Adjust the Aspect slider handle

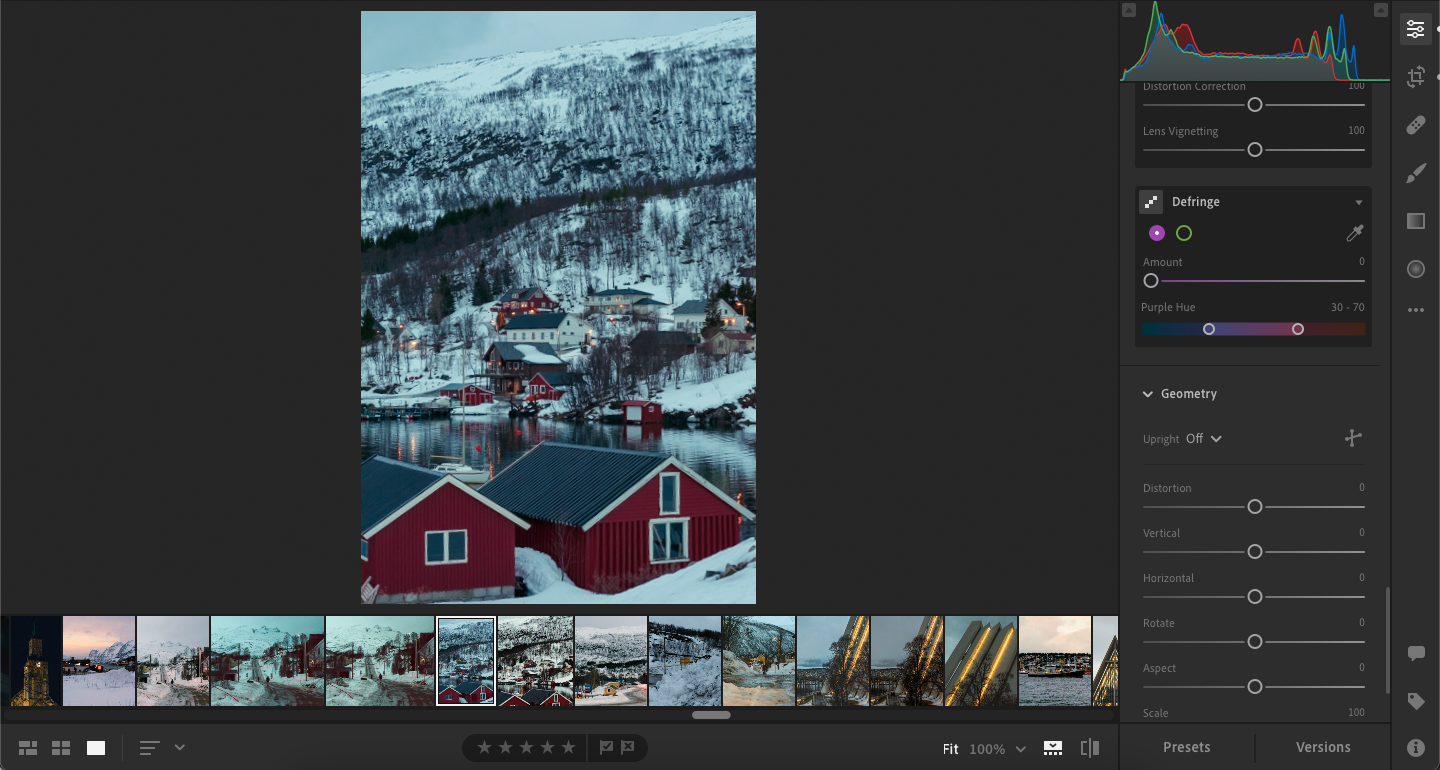[1255, 687]
